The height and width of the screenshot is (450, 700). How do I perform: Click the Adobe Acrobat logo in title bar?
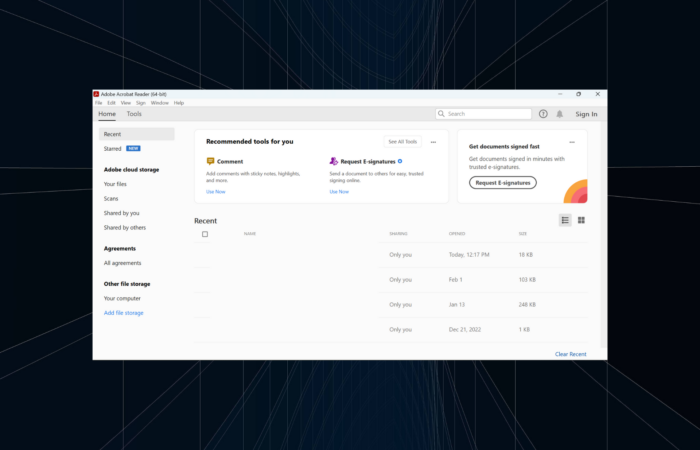[x=96, y=94]
